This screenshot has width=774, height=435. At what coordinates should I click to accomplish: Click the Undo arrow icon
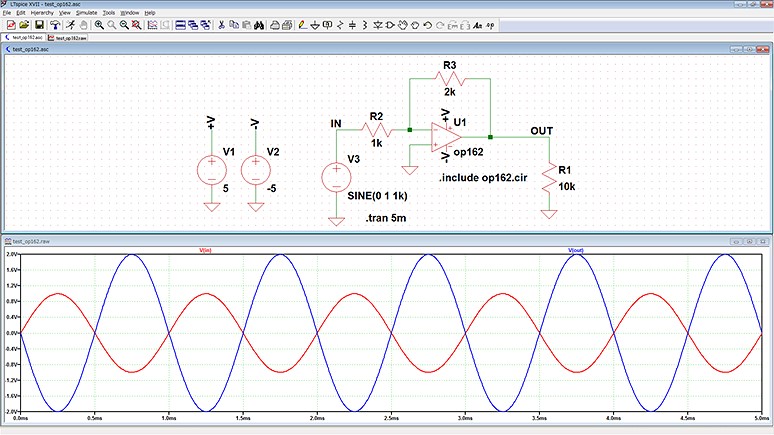pos(427,24)
